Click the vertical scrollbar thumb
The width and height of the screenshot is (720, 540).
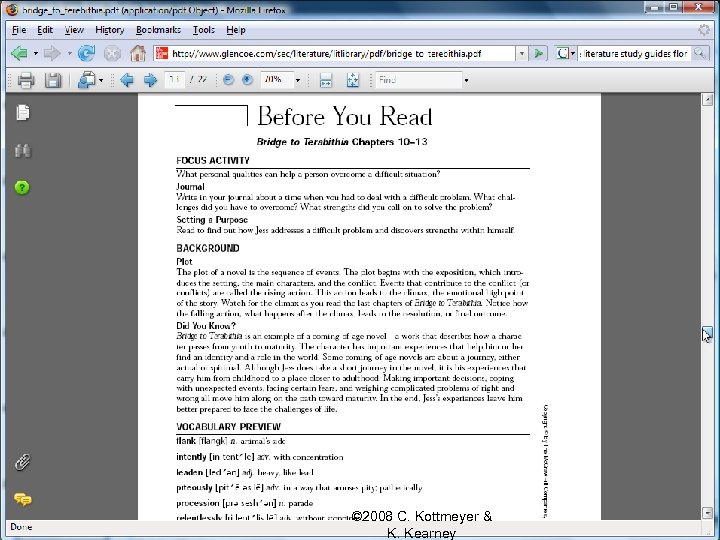pos(707,334)
